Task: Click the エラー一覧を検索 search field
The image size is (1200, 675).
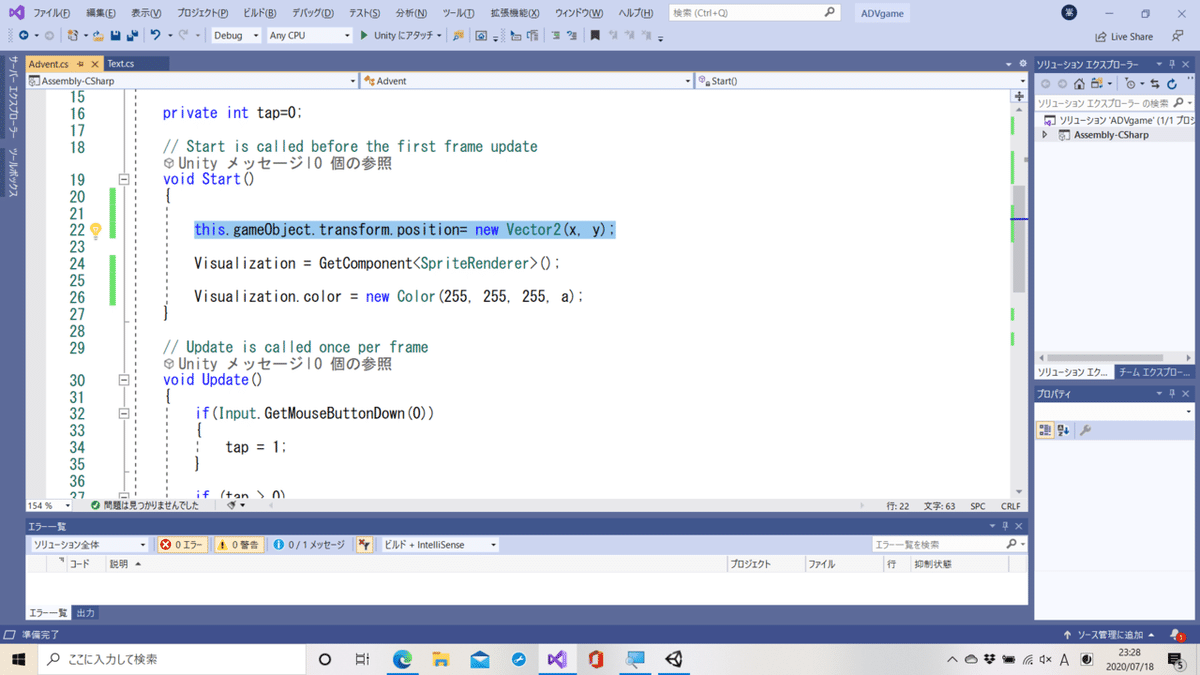Action: pos(949,545)
